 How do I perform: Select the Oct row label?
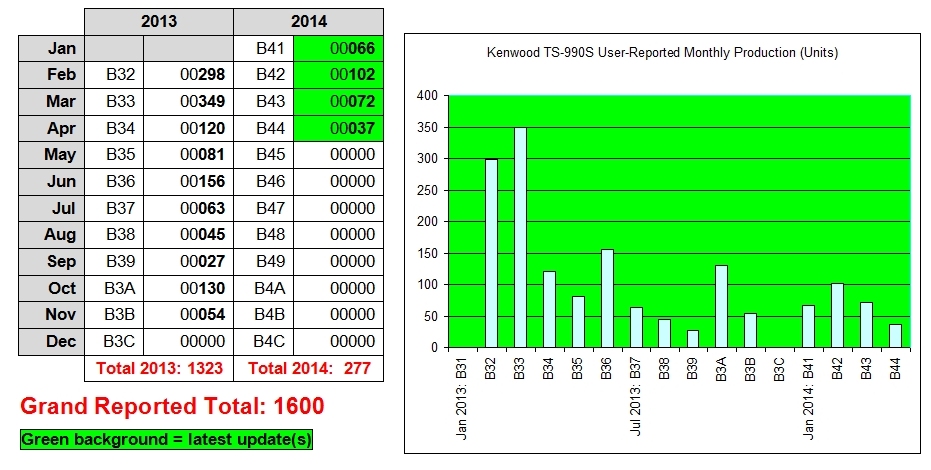pyautogui.click(x=52, y=288)
